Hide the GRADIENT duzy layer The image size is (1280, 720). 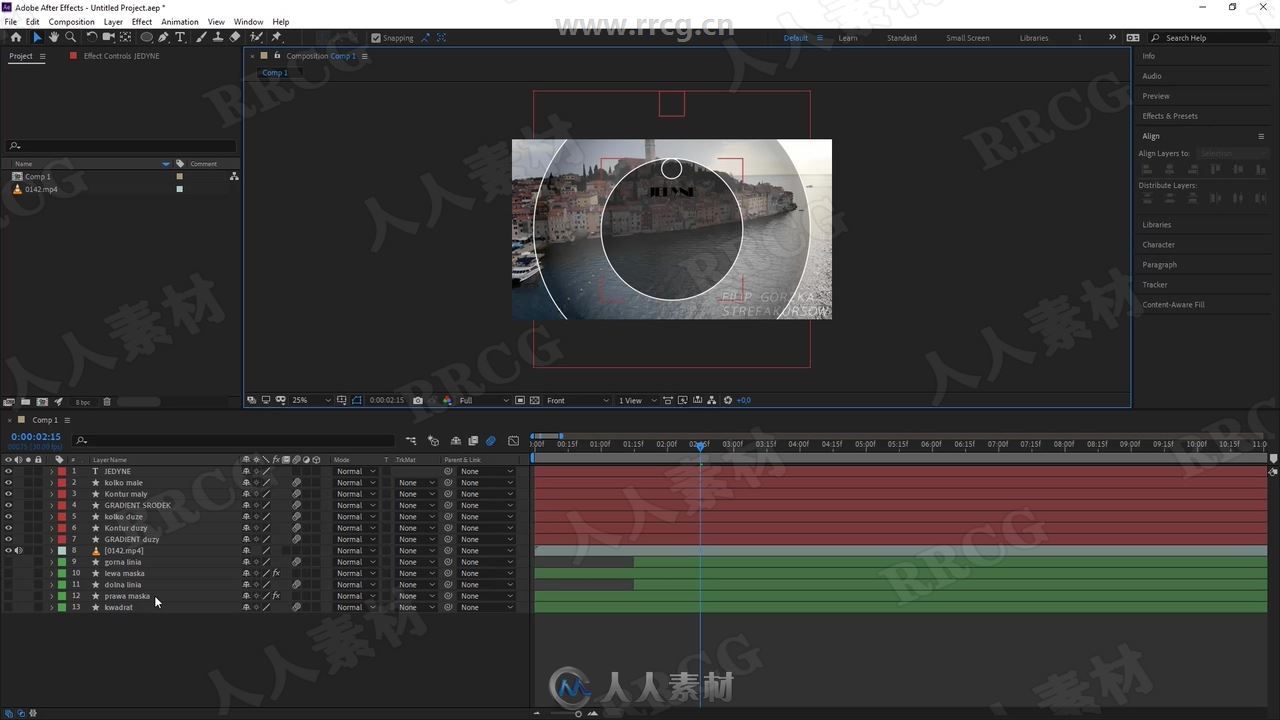tap(8, 539)
